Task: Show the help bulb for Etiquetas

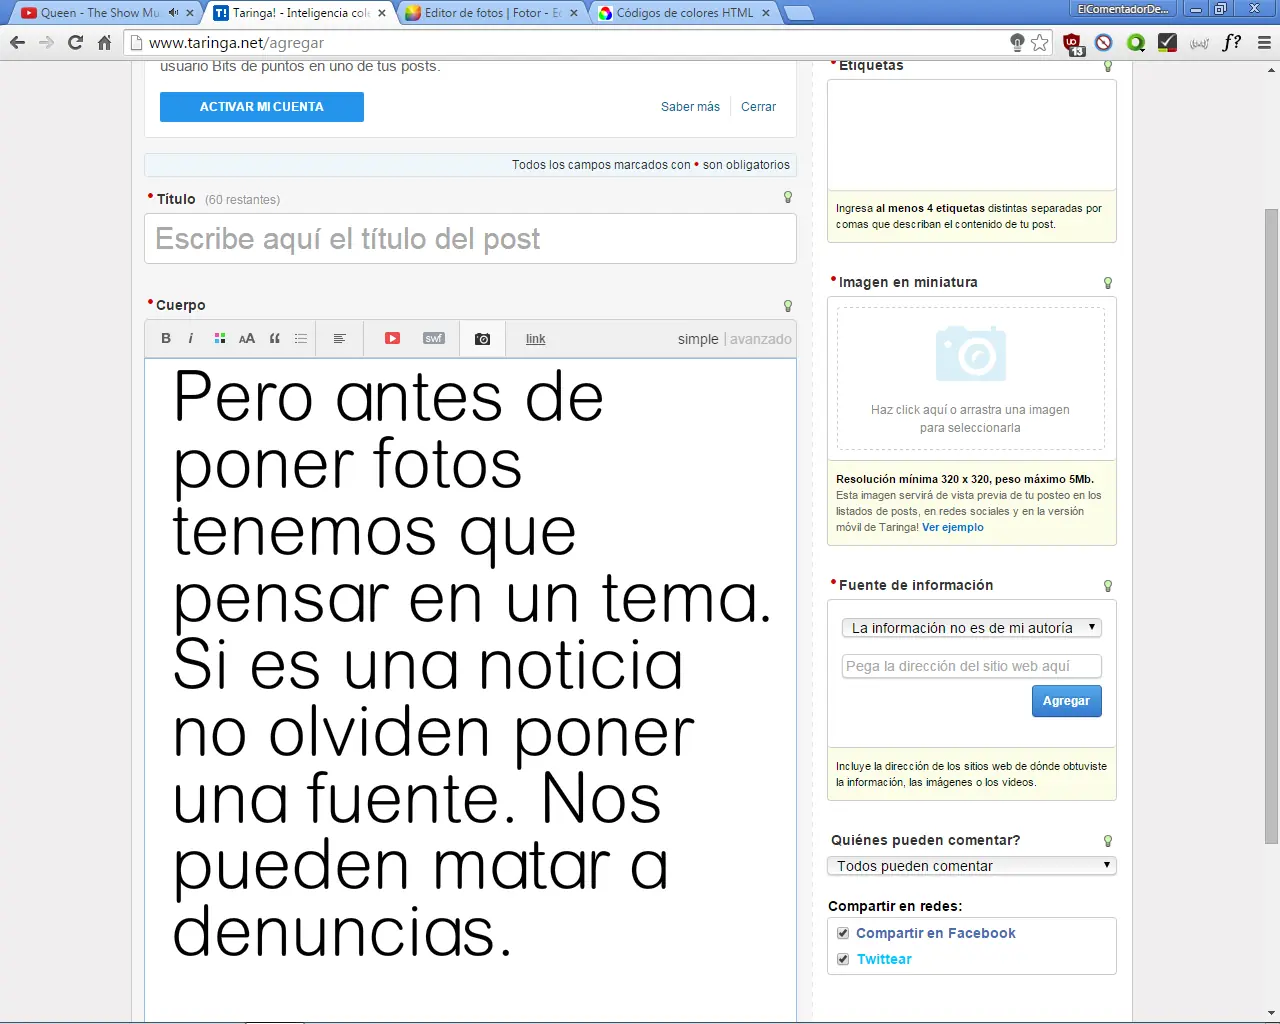Action: [1108, 66]
